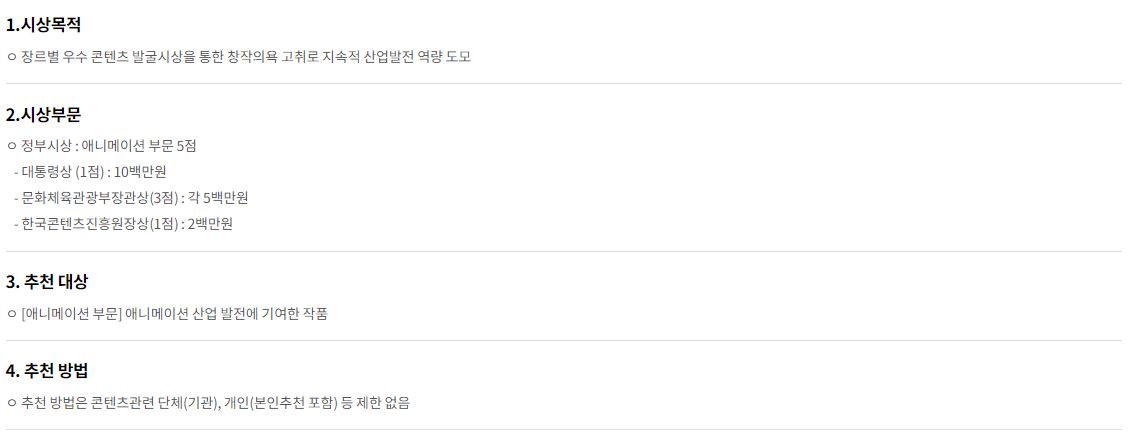Click the [애니메이션 부문] bracketed label
The width and height of the screenshot is (1130, 438).
[71, 313]
